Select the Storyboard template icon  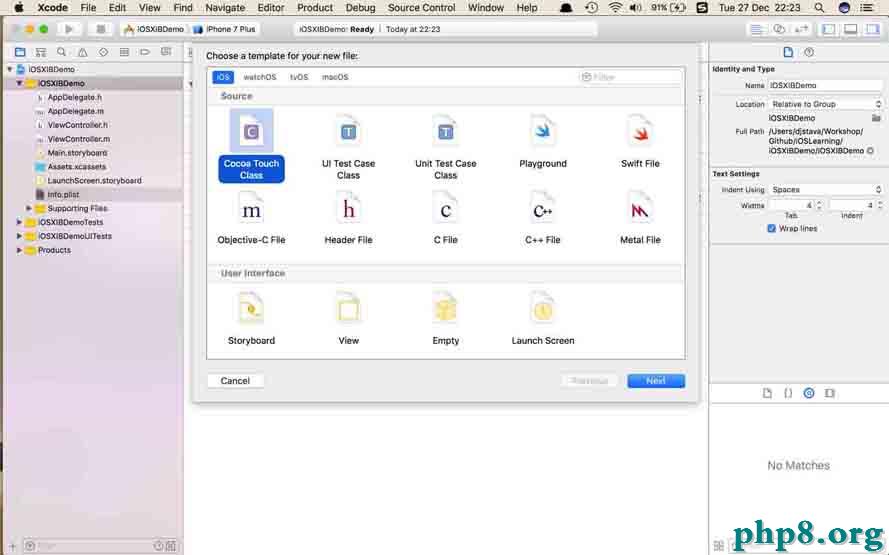[x=251, y=309]
